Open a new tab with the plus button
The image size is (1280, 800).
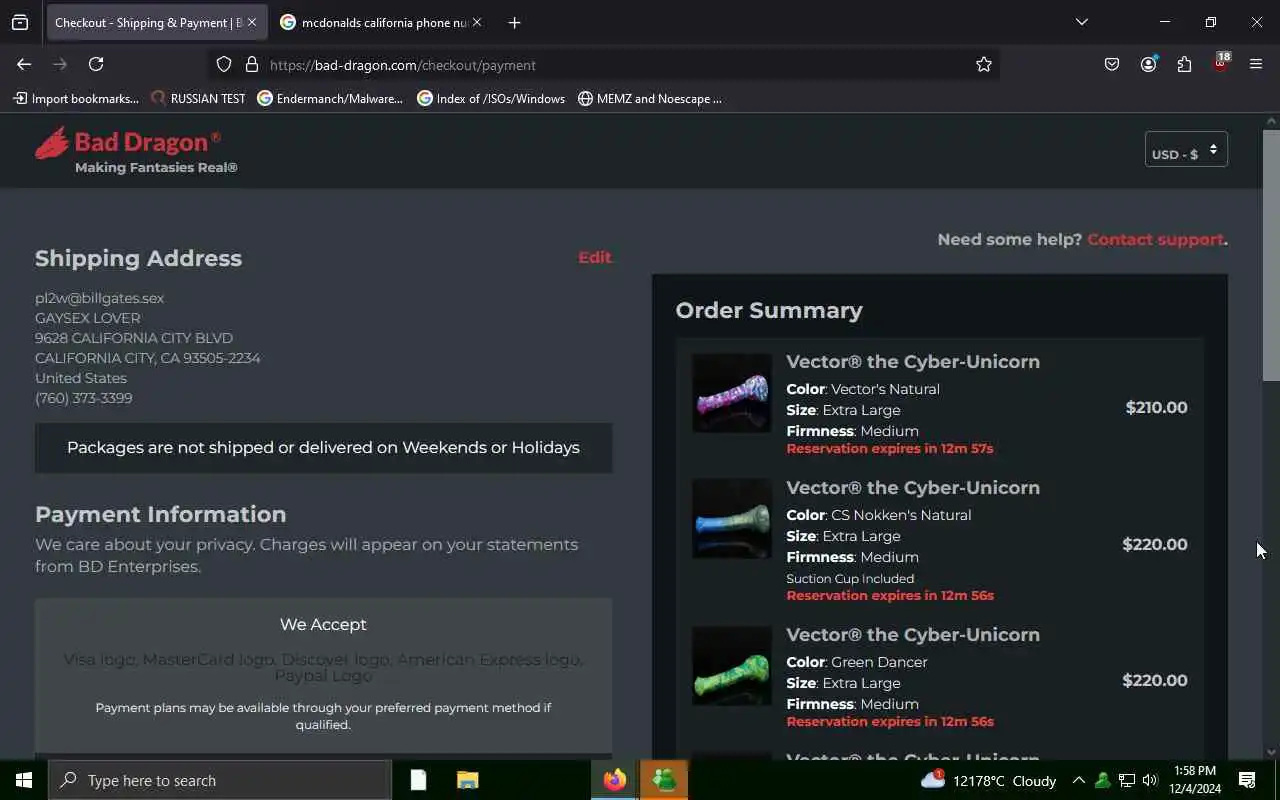pyautogui.click(x=514, y=22)
